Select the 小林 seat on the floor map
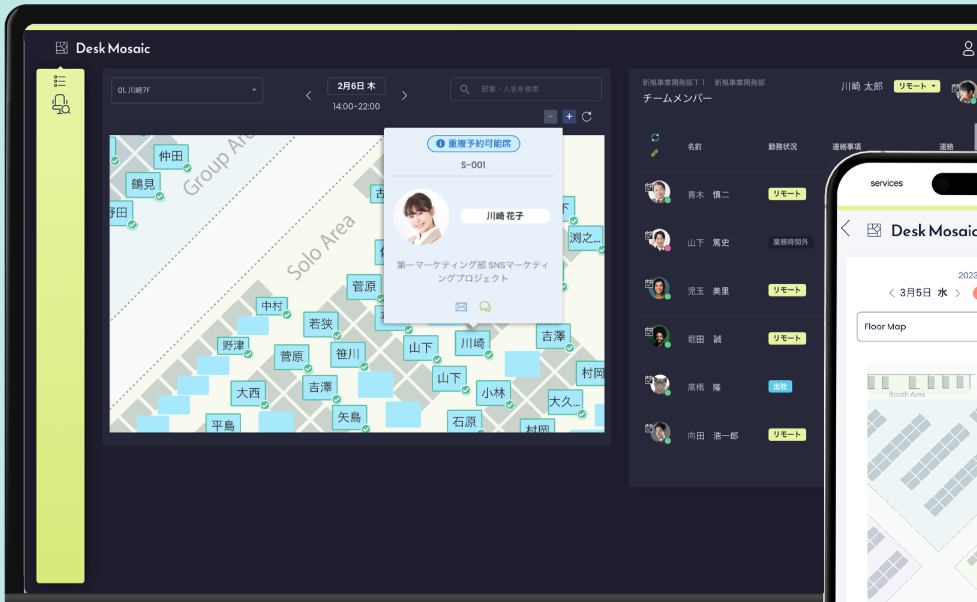The image size is (977, 602). (x=494, y=393)
